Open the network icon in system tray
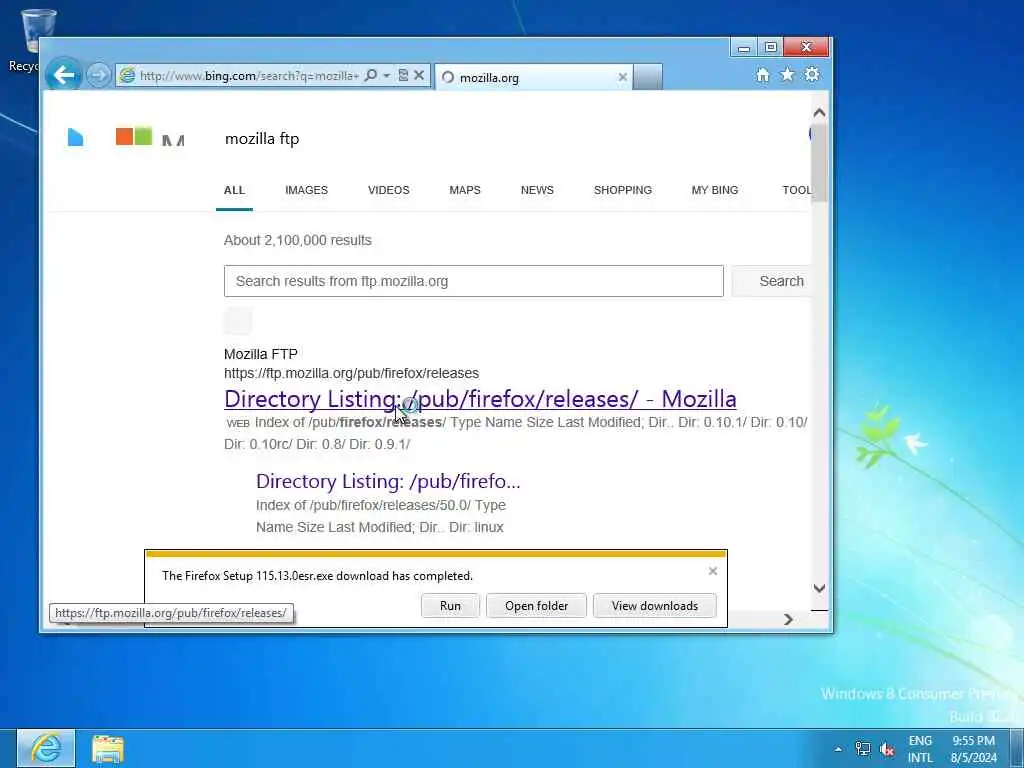This screenshot has height=768, width=1024. pyautogui.click(x=863, y=749)
